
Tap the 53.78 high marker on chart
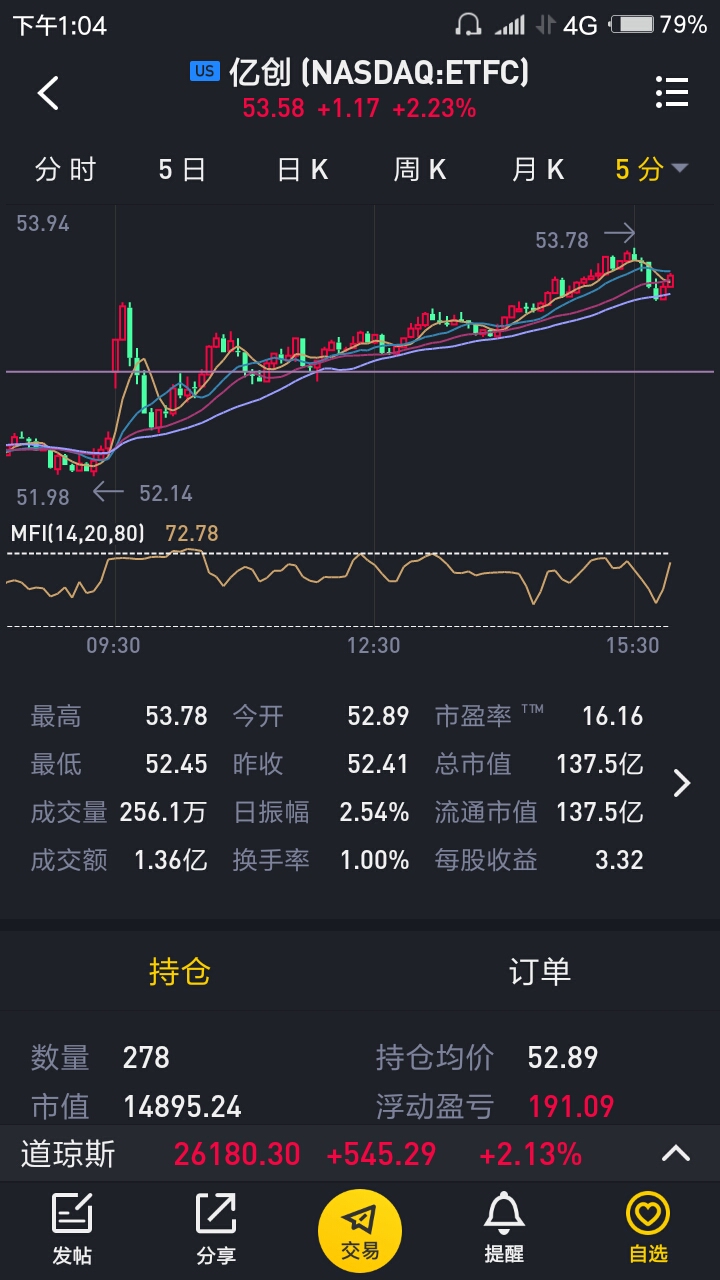tap(562, 240)
